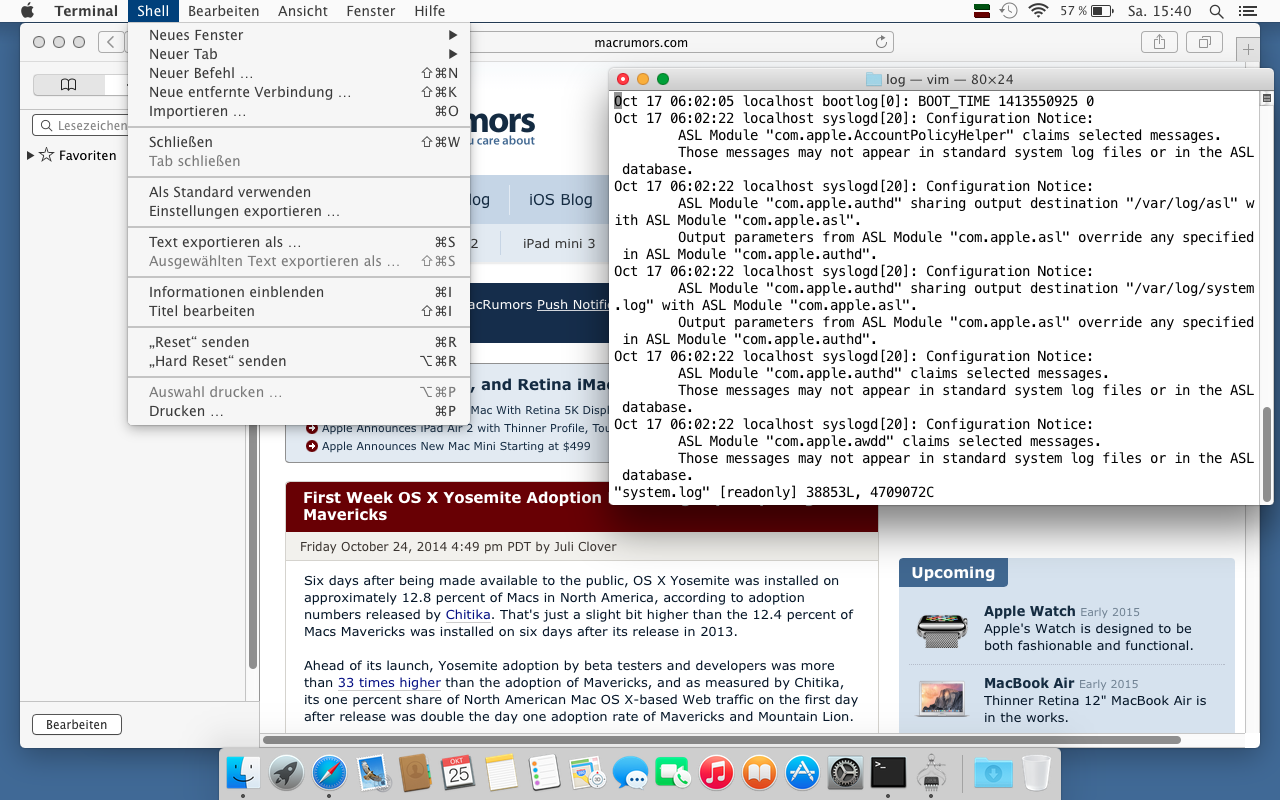The height and width of the screenshot is (800, 1280).
Task: Open the yellow Notes icon in Dock
Action: click(x=501, y=772)
